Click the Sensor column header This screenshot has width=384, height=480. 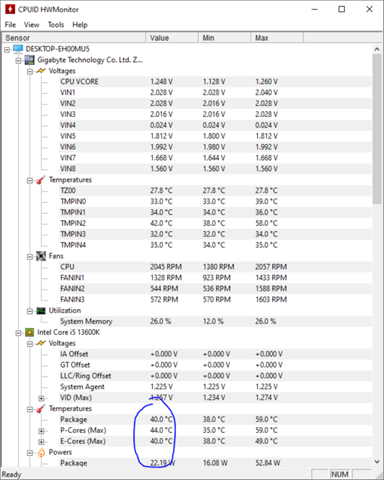pyautogui.click(x=74, y=38)
